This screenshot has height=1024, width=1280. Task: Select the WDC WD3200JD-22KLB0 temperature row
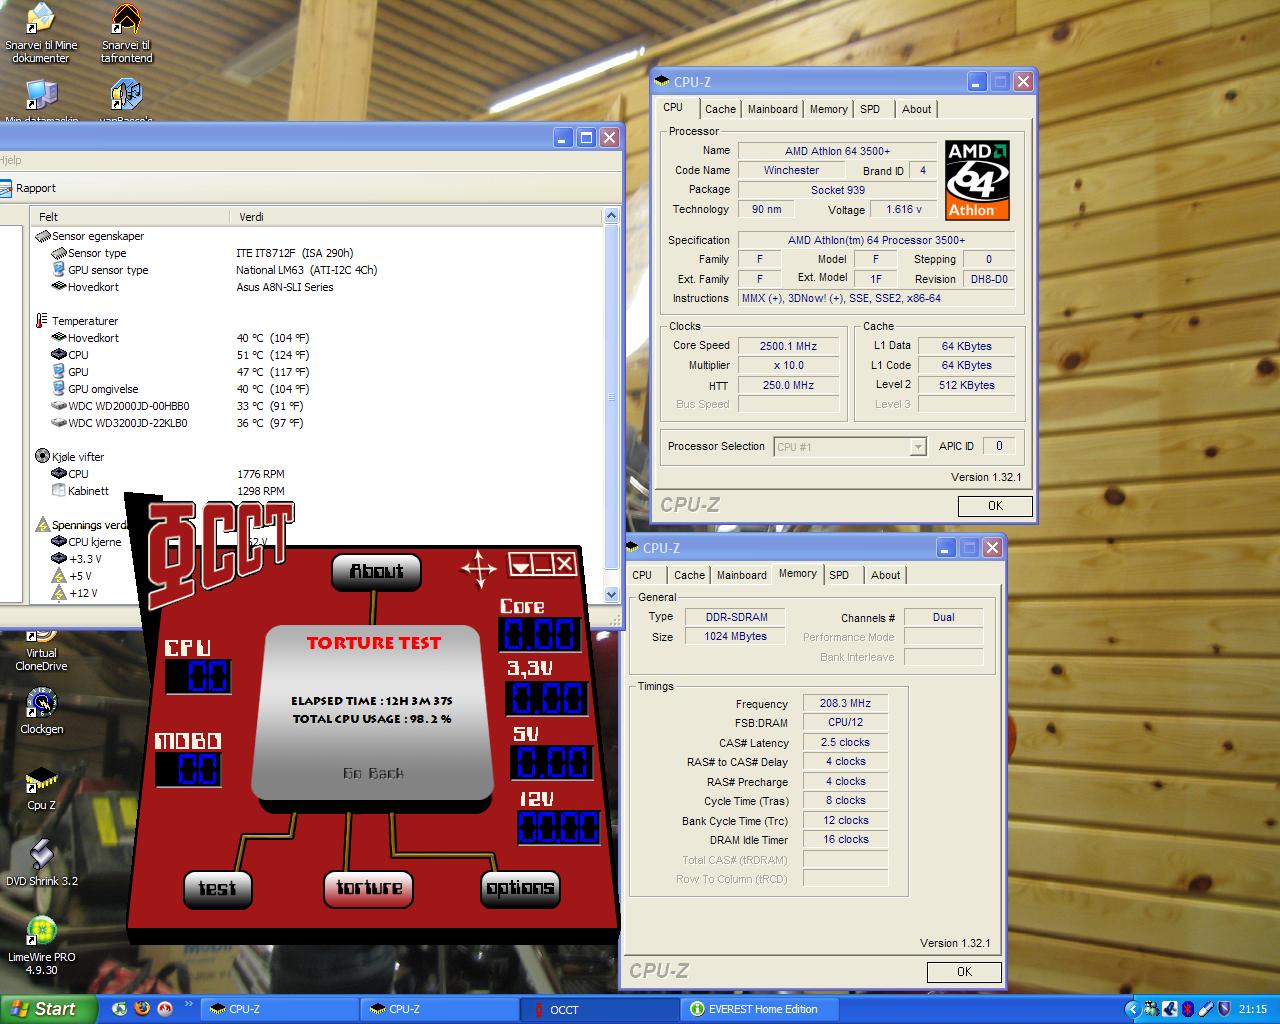[315, 423]
